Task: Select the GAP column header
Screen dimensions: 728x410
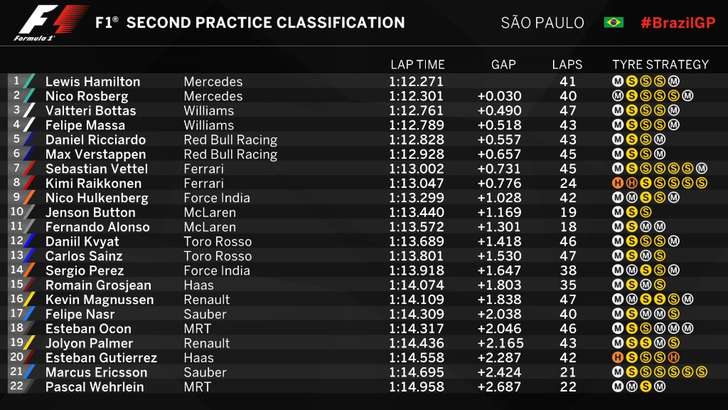Action: tap(503, 64)
